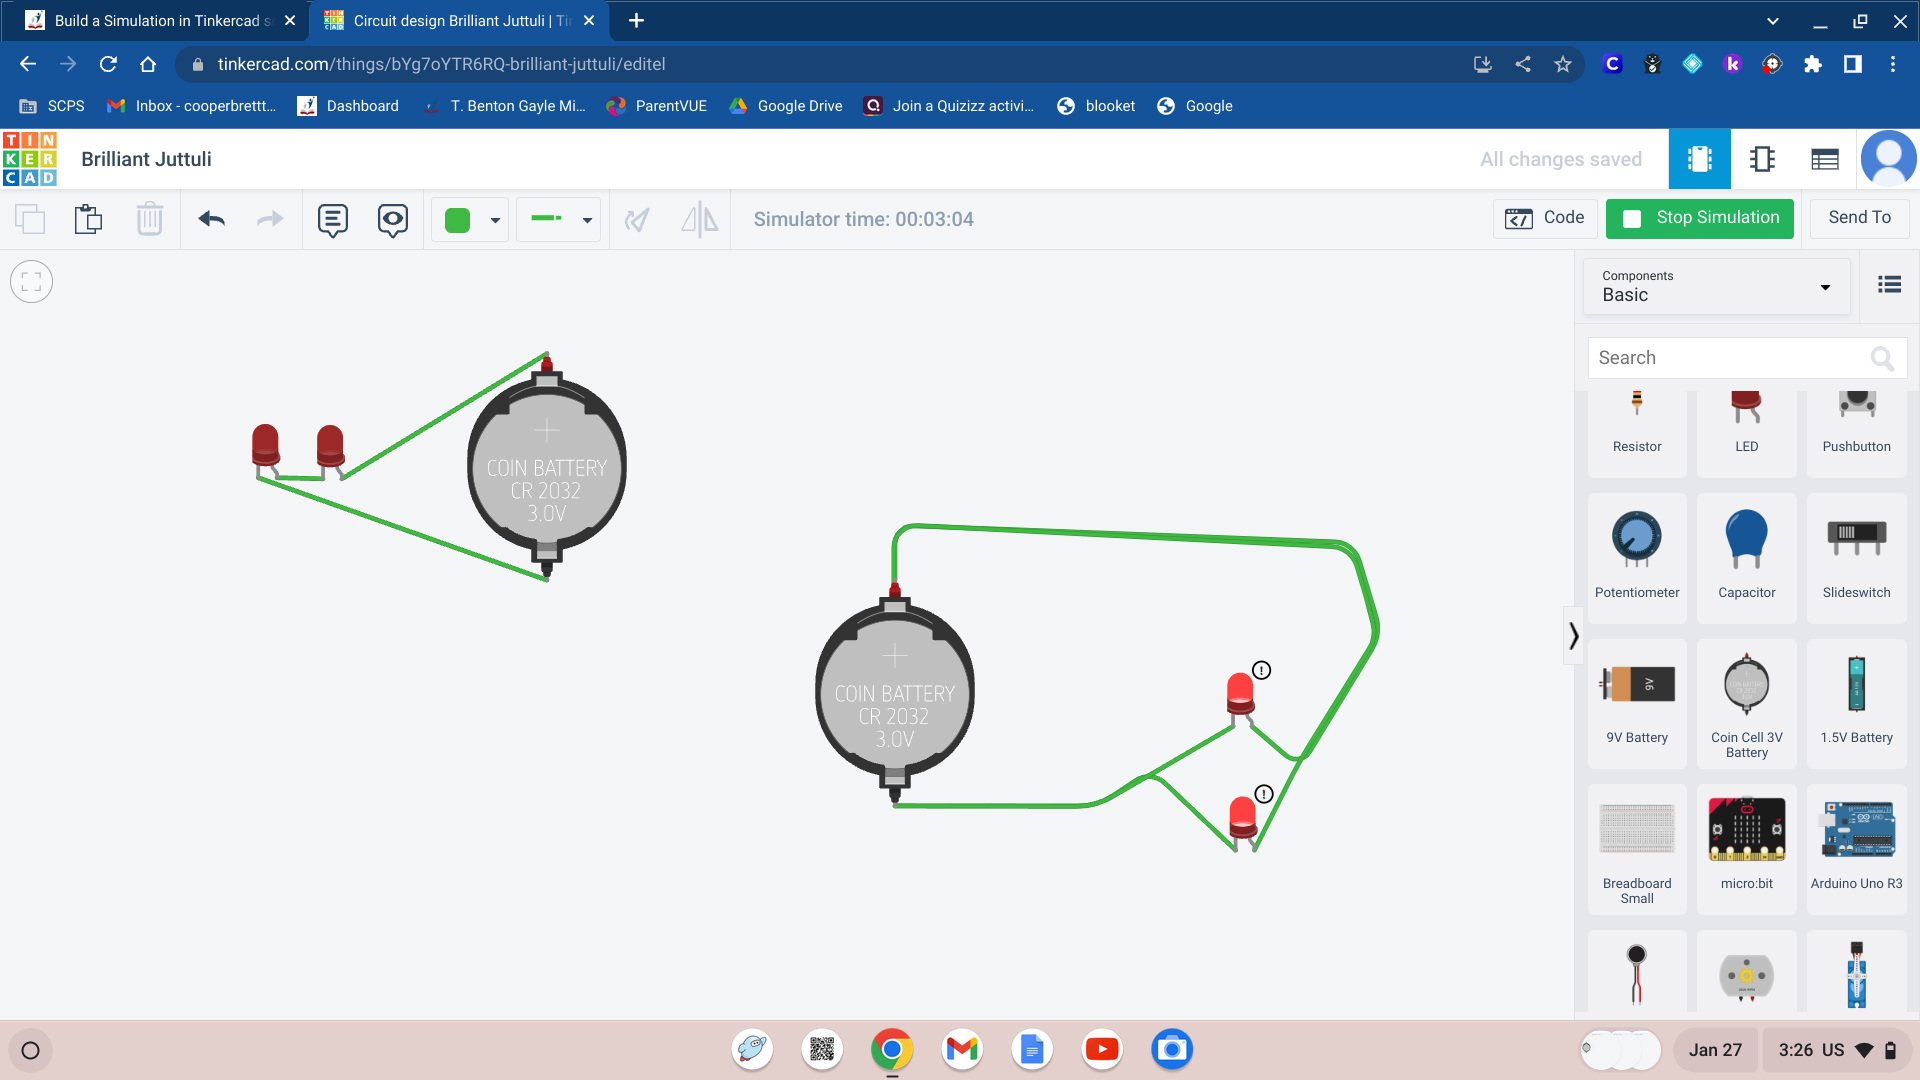The width and height of the screenshot is (1920, 1080).
Task: Toggle the components list view layout
Action: pyautogui.click(x=1889, y=285)
